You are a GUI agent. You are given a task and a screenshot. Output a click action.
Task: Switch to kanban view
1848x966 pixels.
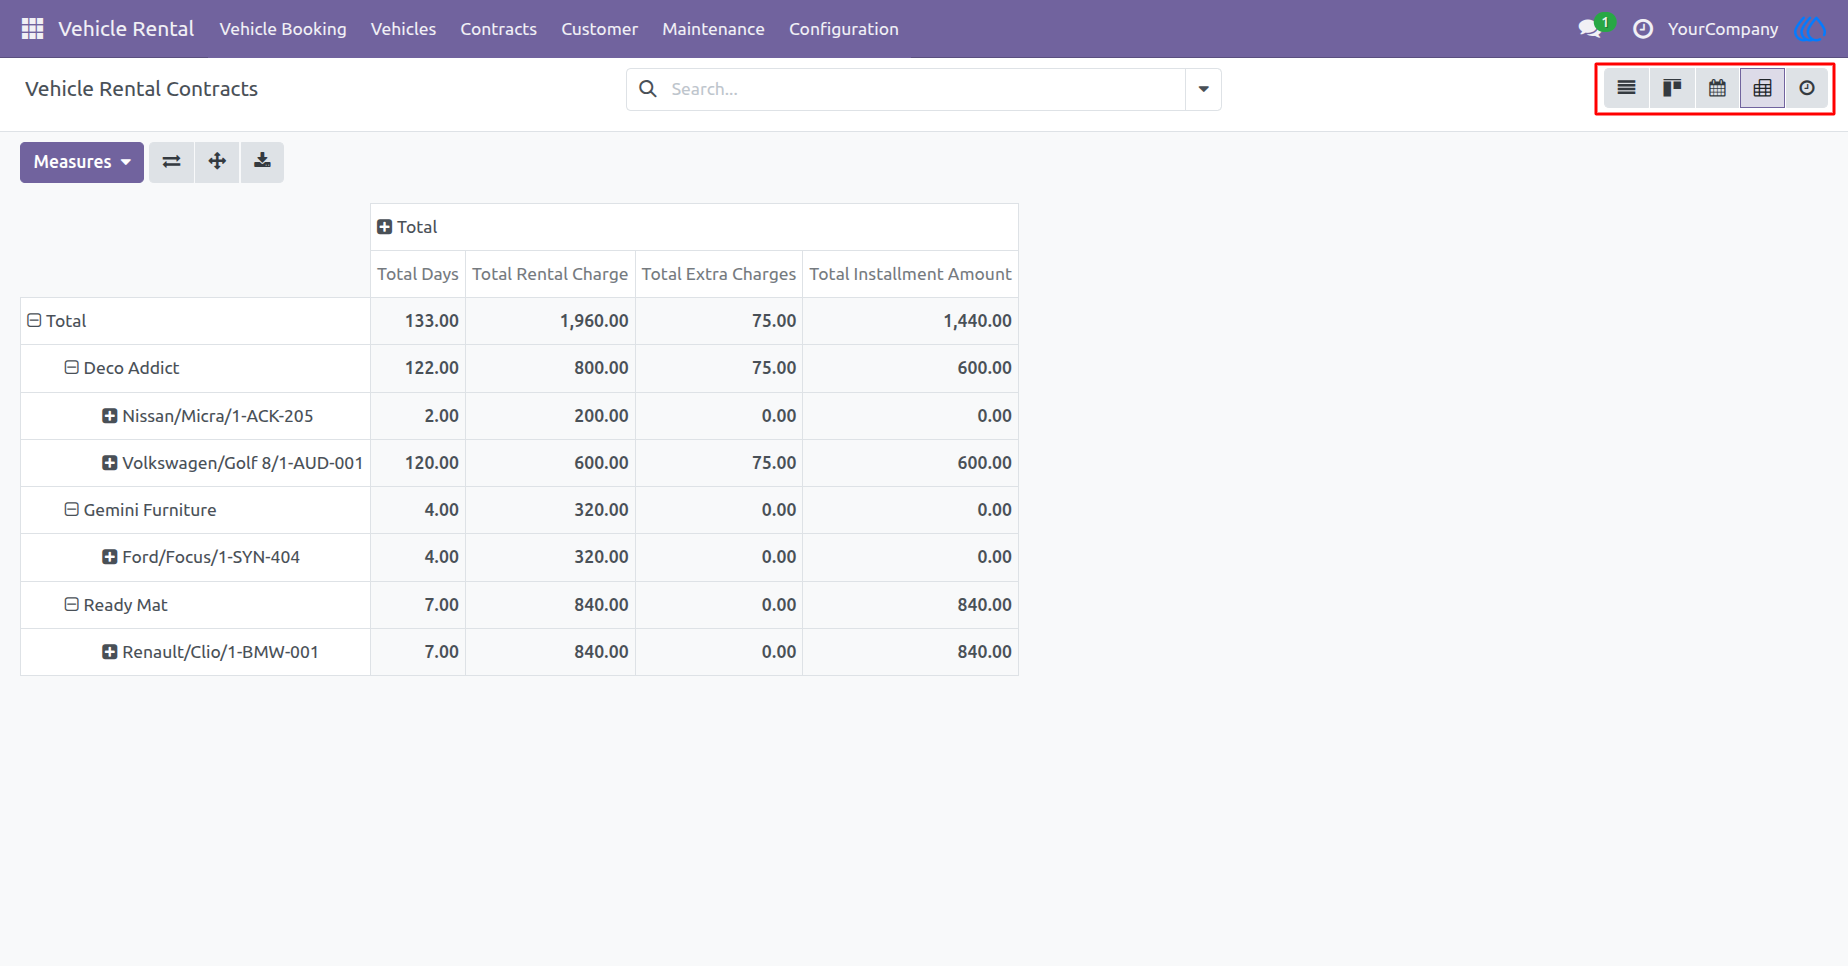tap(1672, 88)
